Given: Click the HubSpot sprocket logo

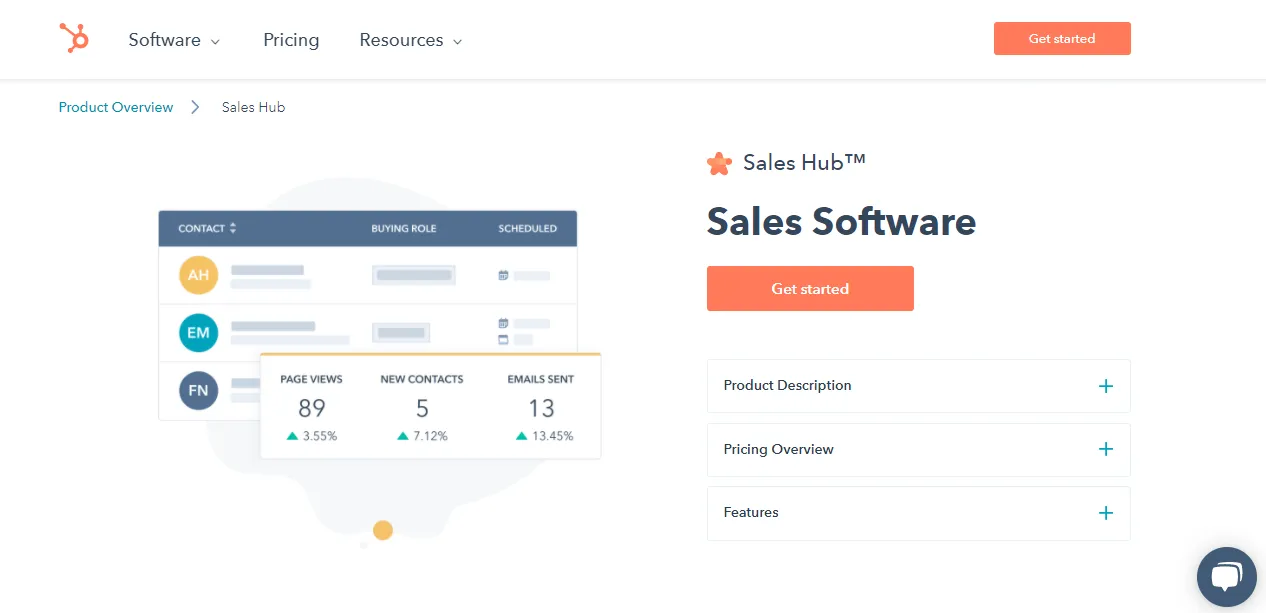Looking at the screenshot, I should pos(74,39).
